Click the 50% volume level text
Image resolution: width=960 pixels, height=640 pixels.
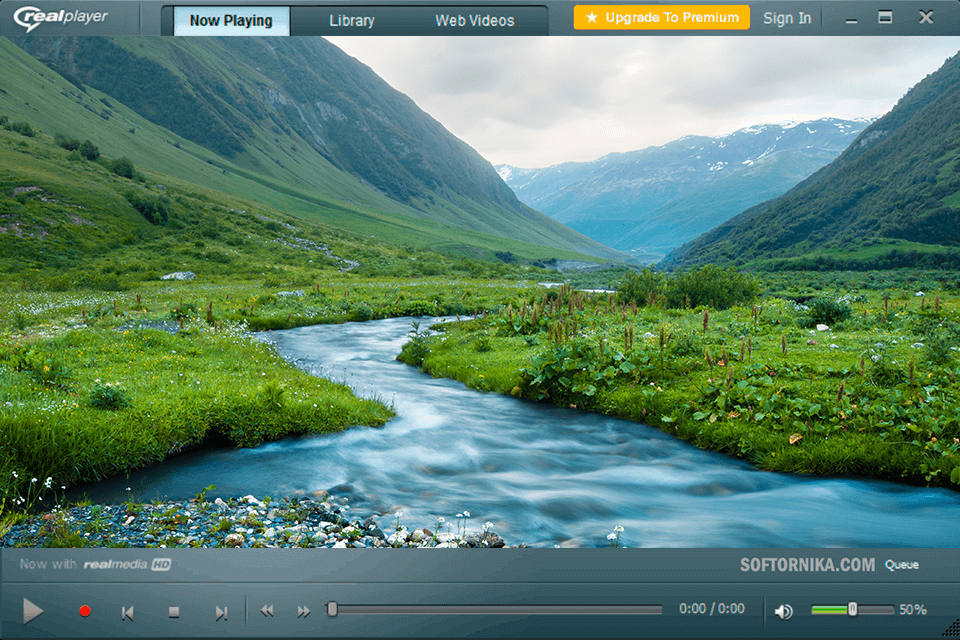(x=913, y=609)
